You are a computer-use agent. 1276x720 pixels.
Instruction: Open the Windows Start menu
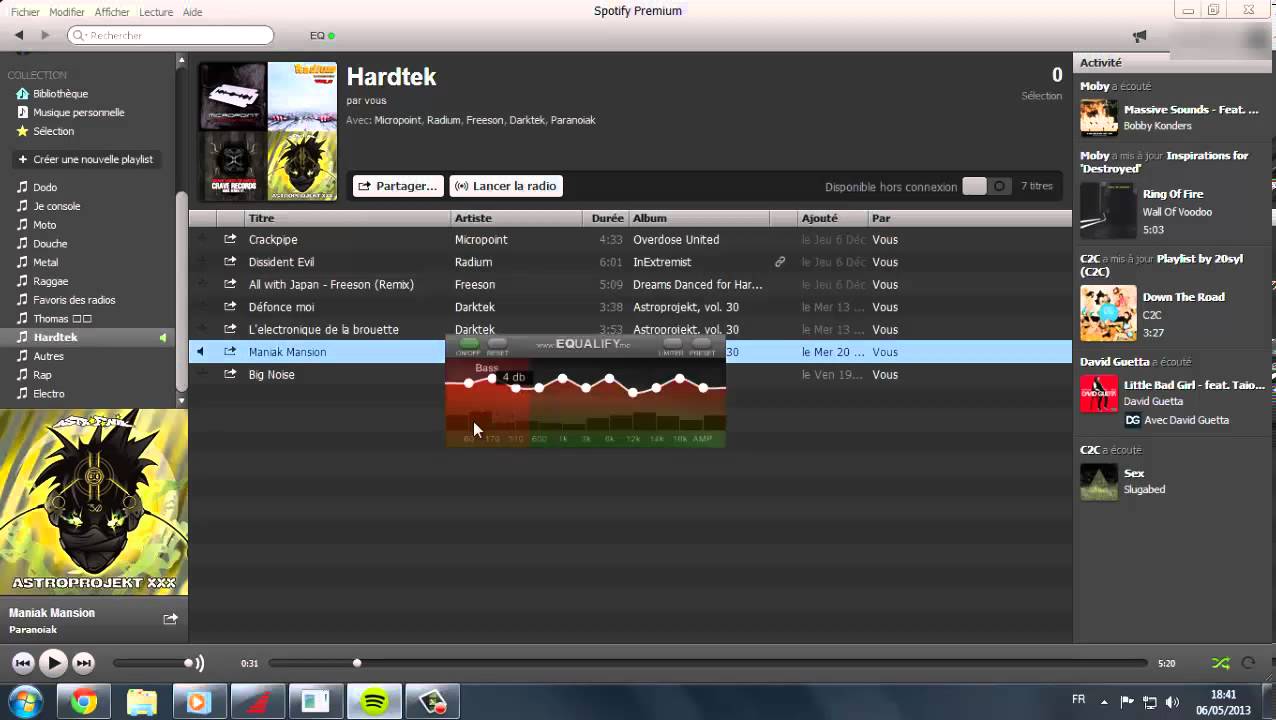tap(25, 702)
